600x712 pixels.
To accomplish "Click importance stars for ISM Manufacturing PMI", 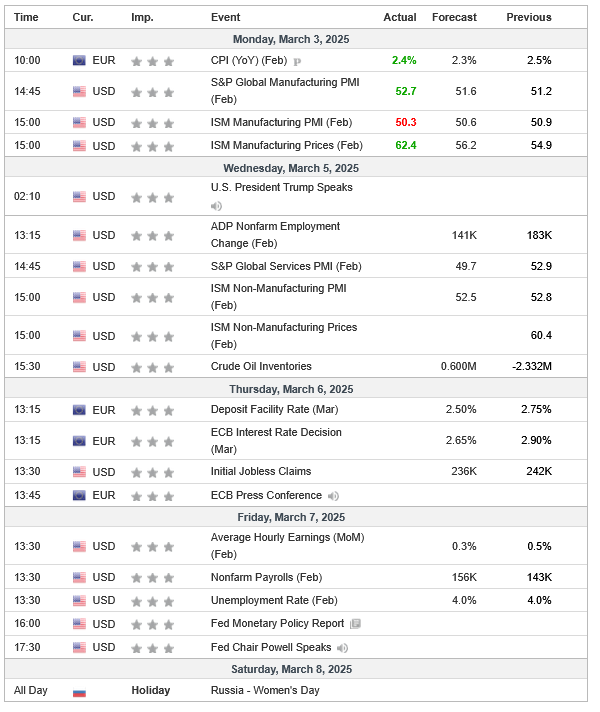I will pos(153,124).
